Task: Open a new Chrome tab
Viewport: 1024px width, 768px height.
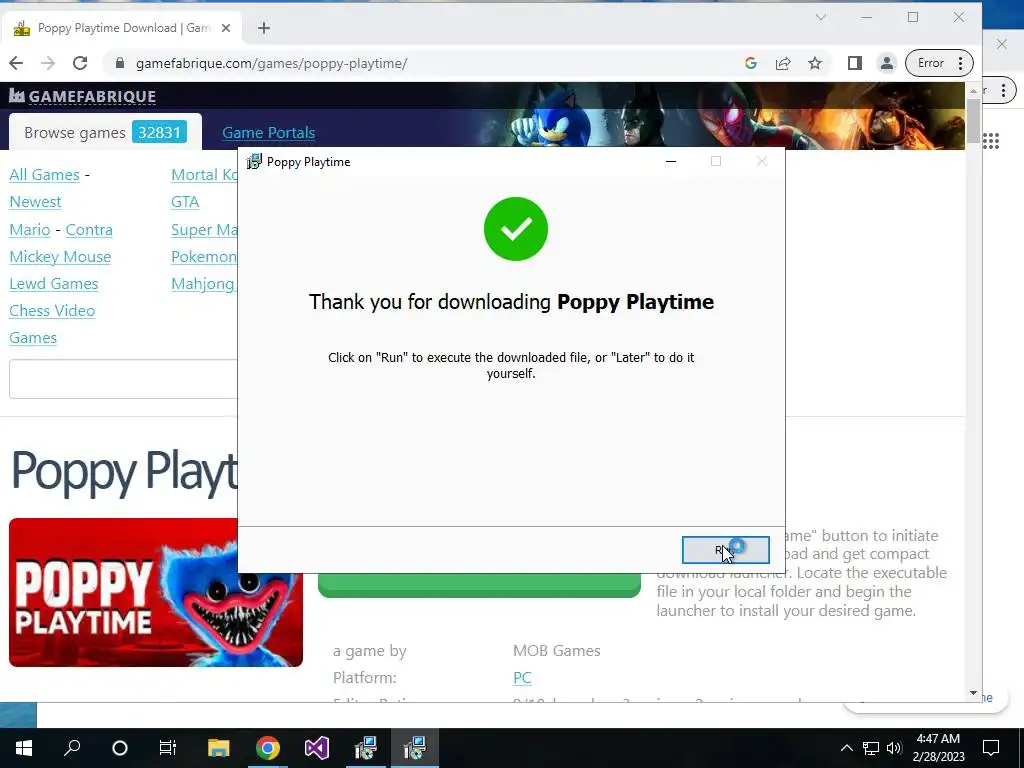Action: click(x=264, y=28)
